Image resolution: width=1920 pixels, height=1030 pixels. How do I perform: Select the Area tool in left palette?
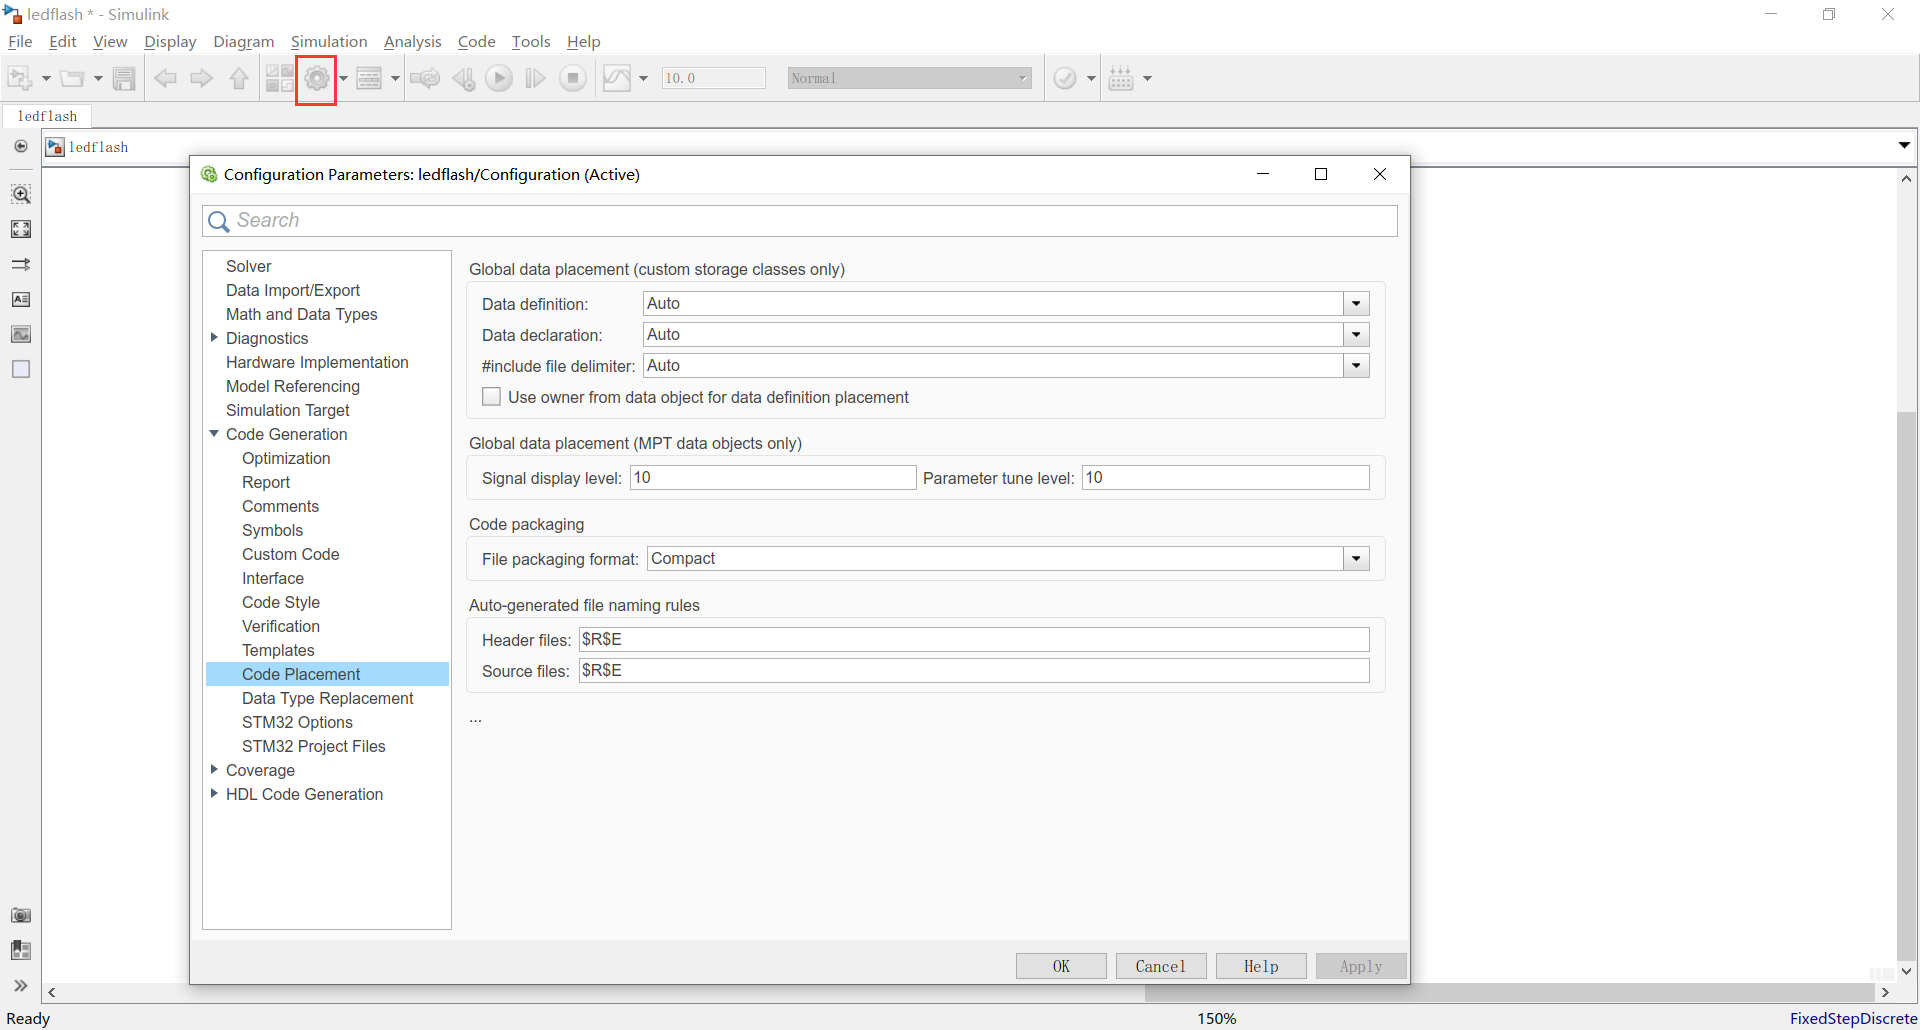click(21, 369)
